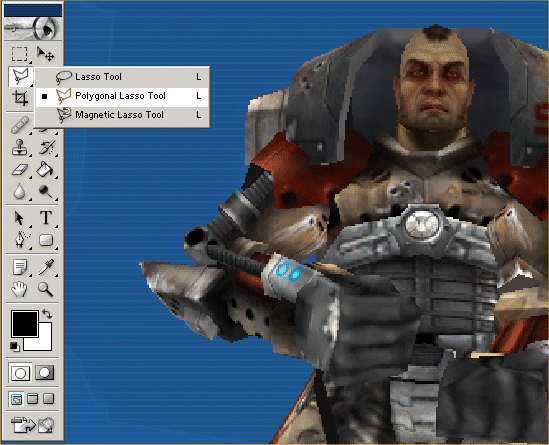Select the Clone Stamp tool

pyautogui.click(x=20, y=147)
